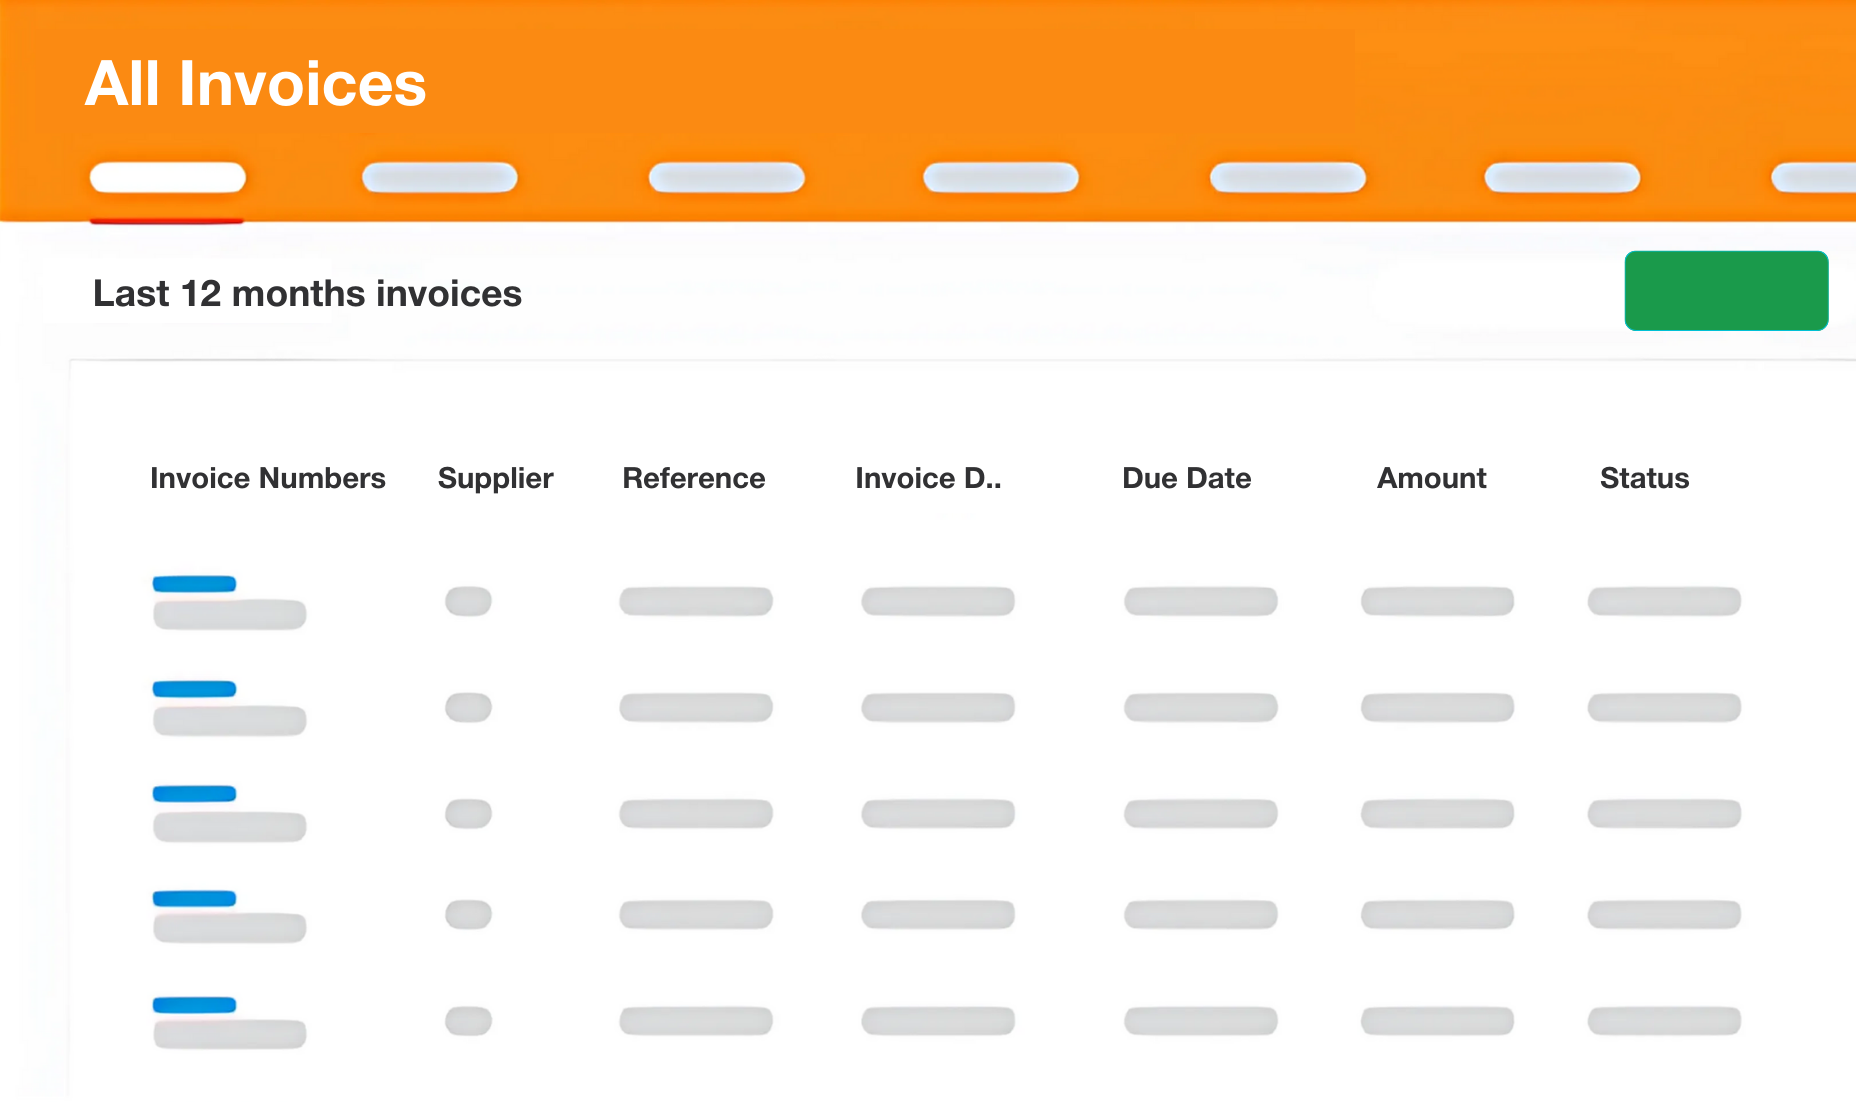
Task: Sort by the Due Date column
Action: 1187,478
